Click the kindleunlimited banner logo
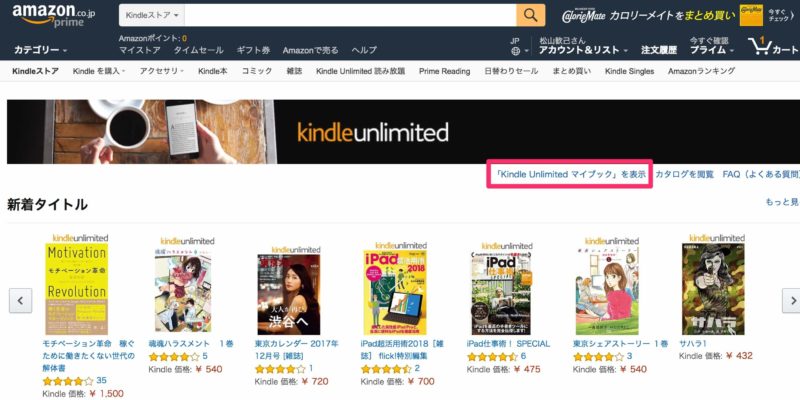Image resolution: width=800 pixels, height=400 pixels. (x=373, y=132)
